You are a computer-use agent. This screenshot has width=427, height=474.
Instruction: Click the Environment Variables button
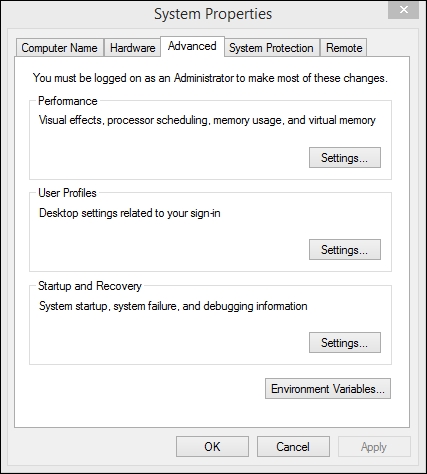coord(328,389)
